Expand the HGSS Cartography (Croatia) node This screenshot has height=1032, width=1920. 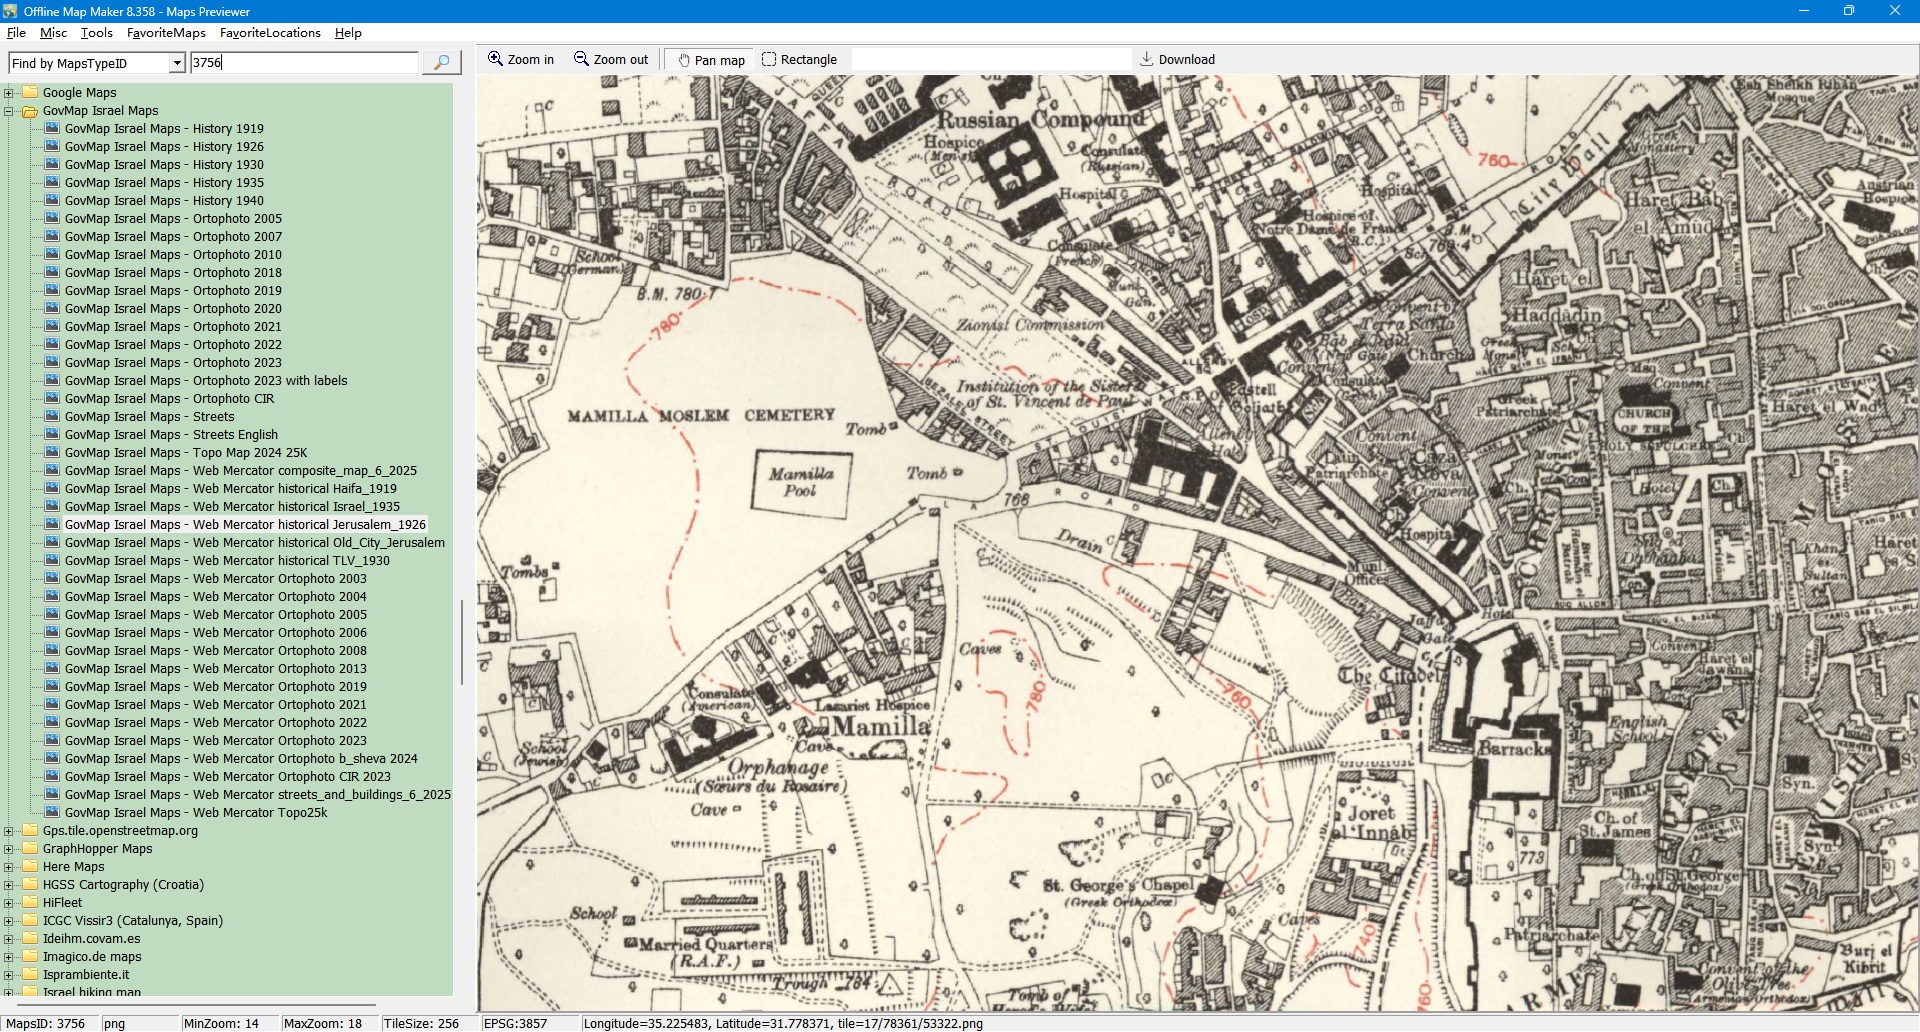[9, 885]
